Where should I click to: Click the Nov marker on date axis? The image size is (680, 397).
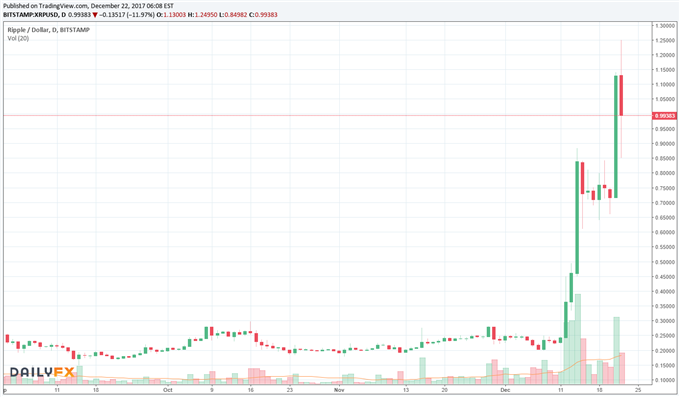(x=339, y=390)
